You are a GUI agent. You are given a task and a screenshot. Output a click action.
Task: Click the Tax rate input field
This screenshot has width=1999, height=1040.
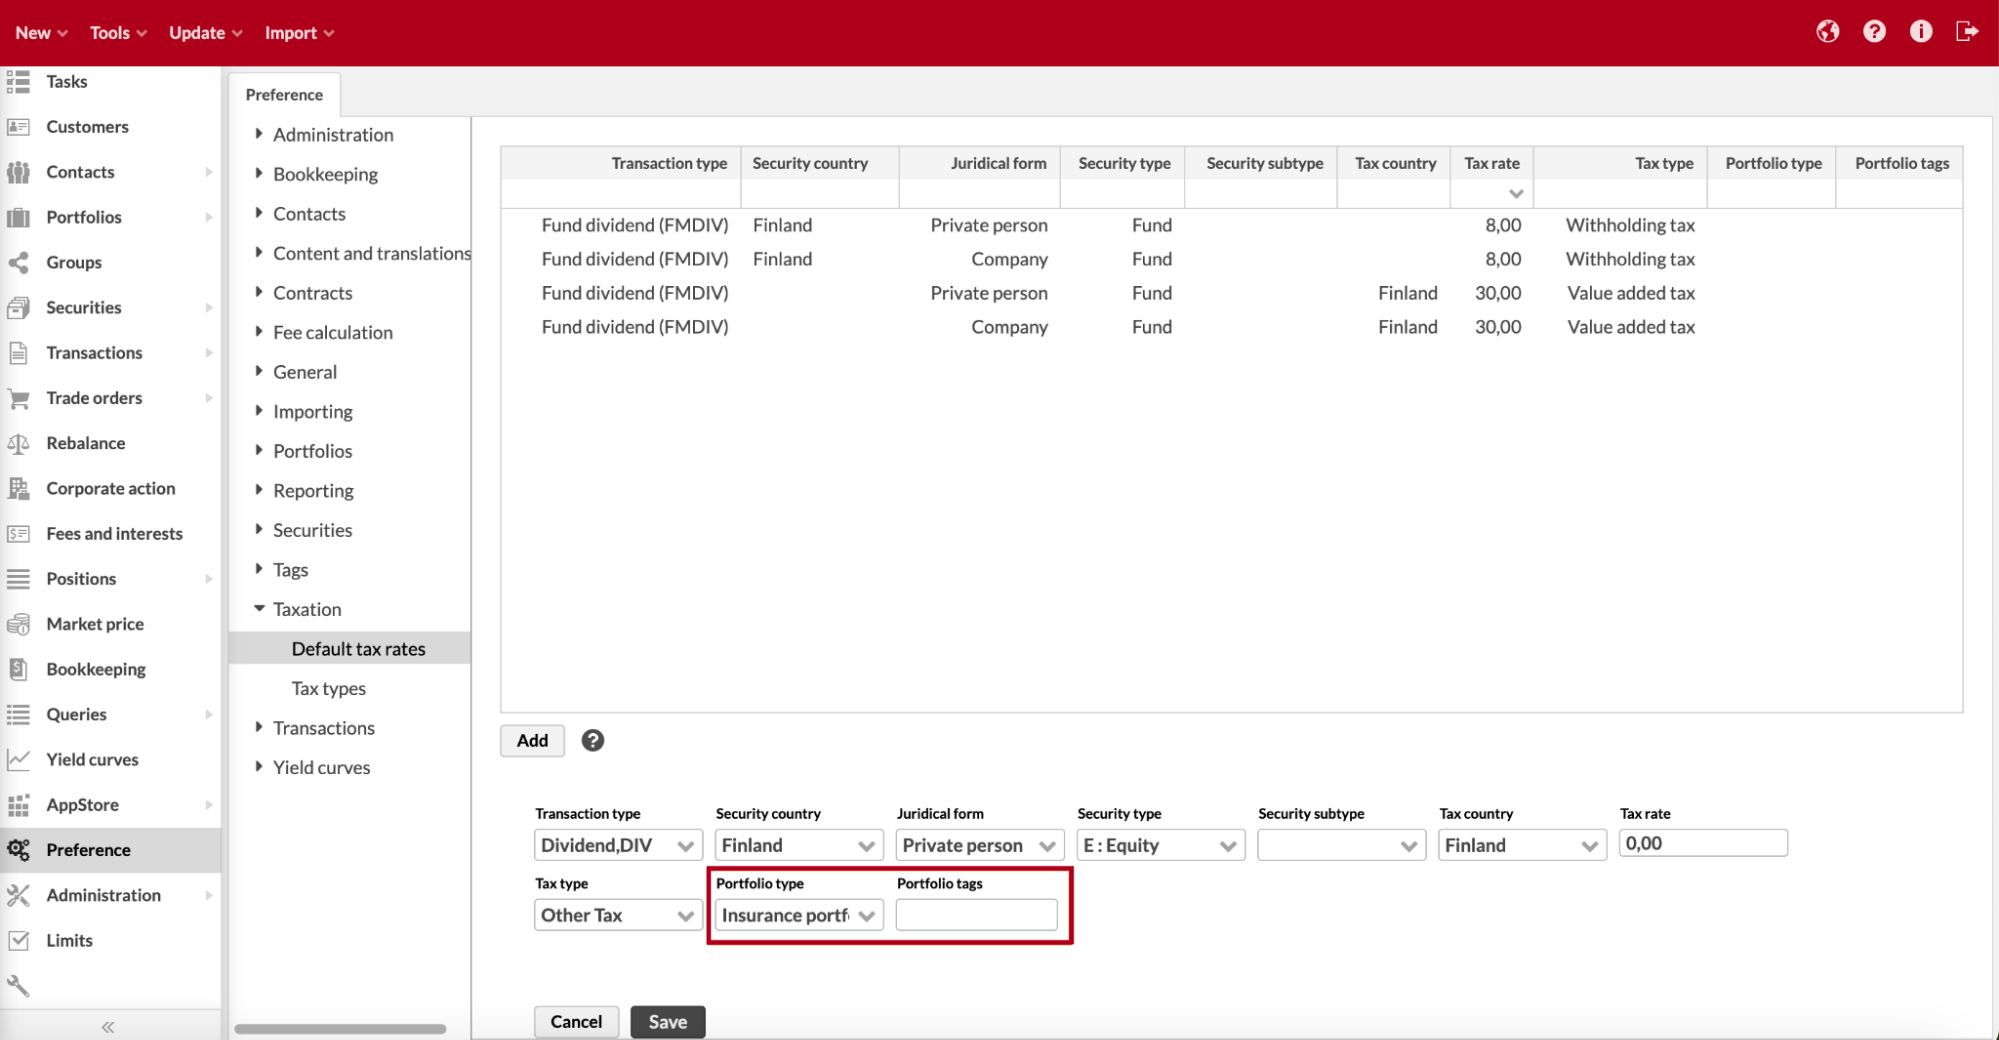click(x=1703, y=843)
